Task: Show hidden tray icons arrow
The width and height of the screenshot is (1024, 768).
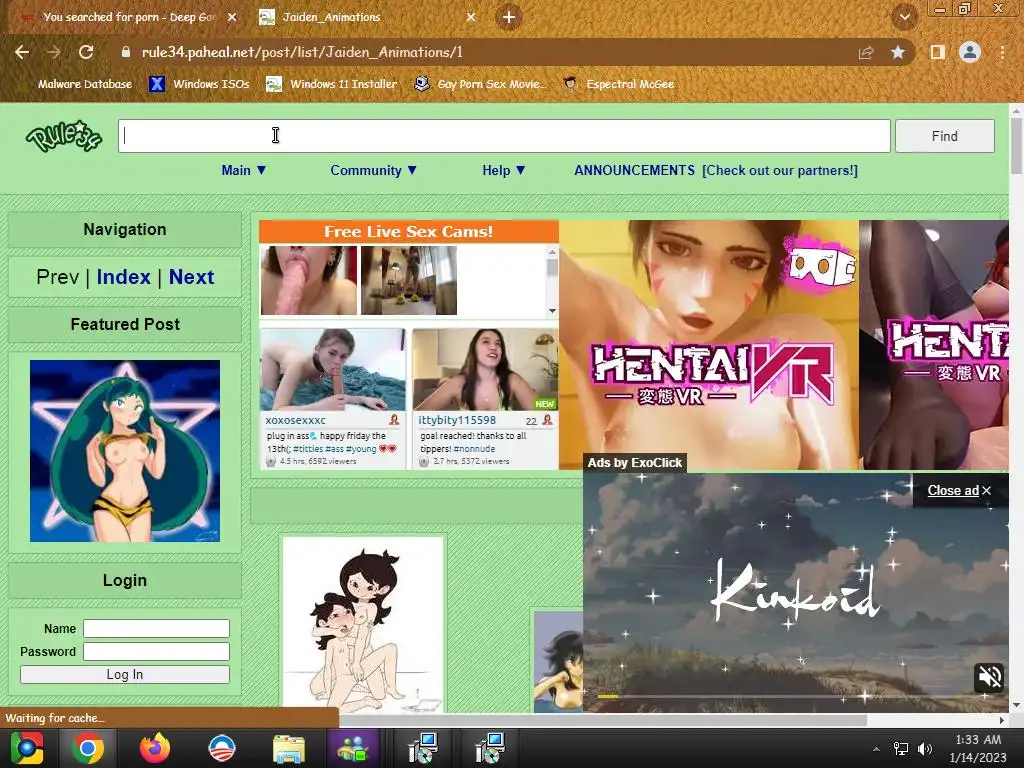Action: pos(876,749)
